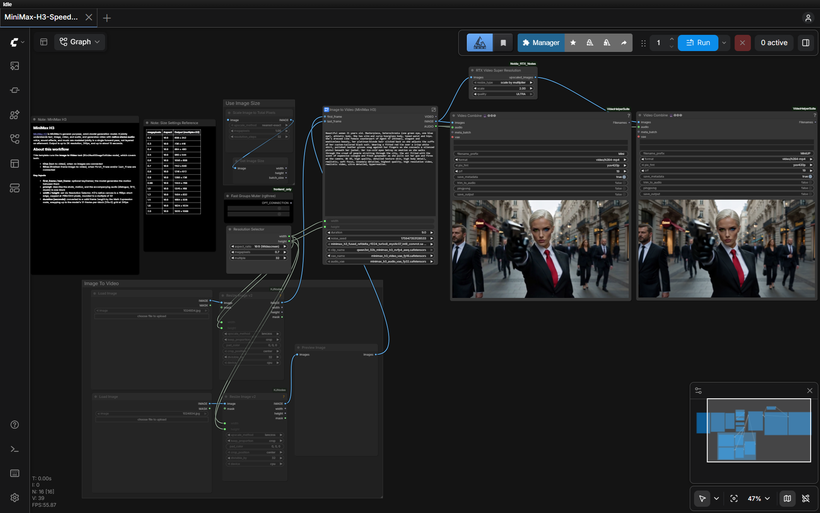
Task: Click the select mode cursor tool
Action: (x=702, y=498)
